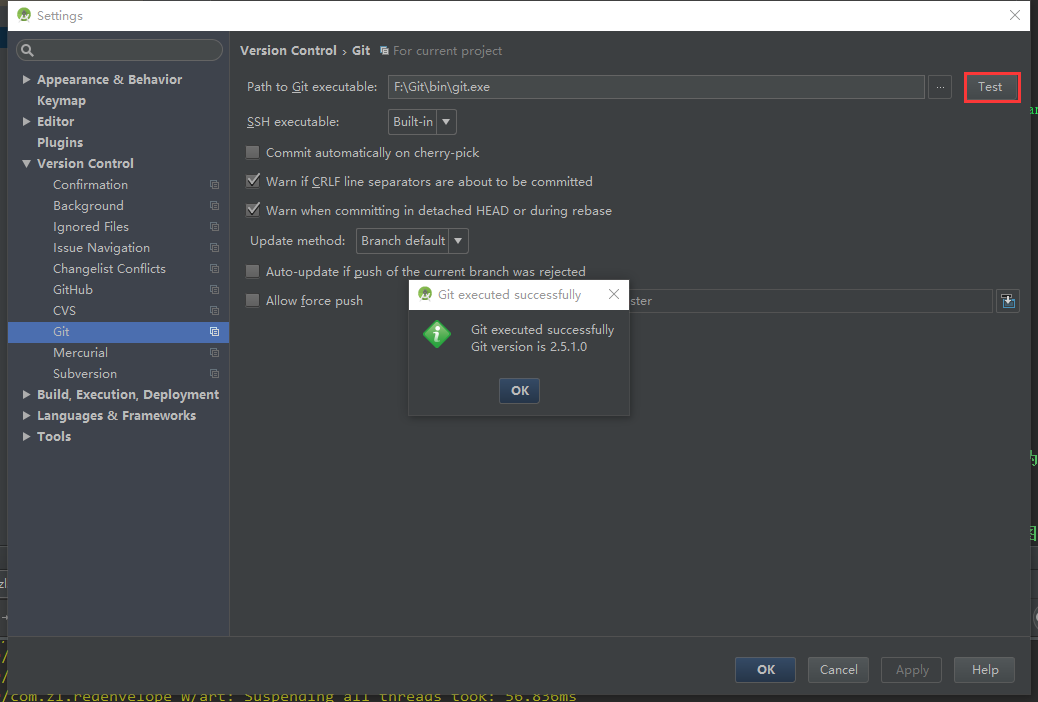The image size is (1038, 702).
Task: Open the CVS settings page
Action: tap(64, 311)
